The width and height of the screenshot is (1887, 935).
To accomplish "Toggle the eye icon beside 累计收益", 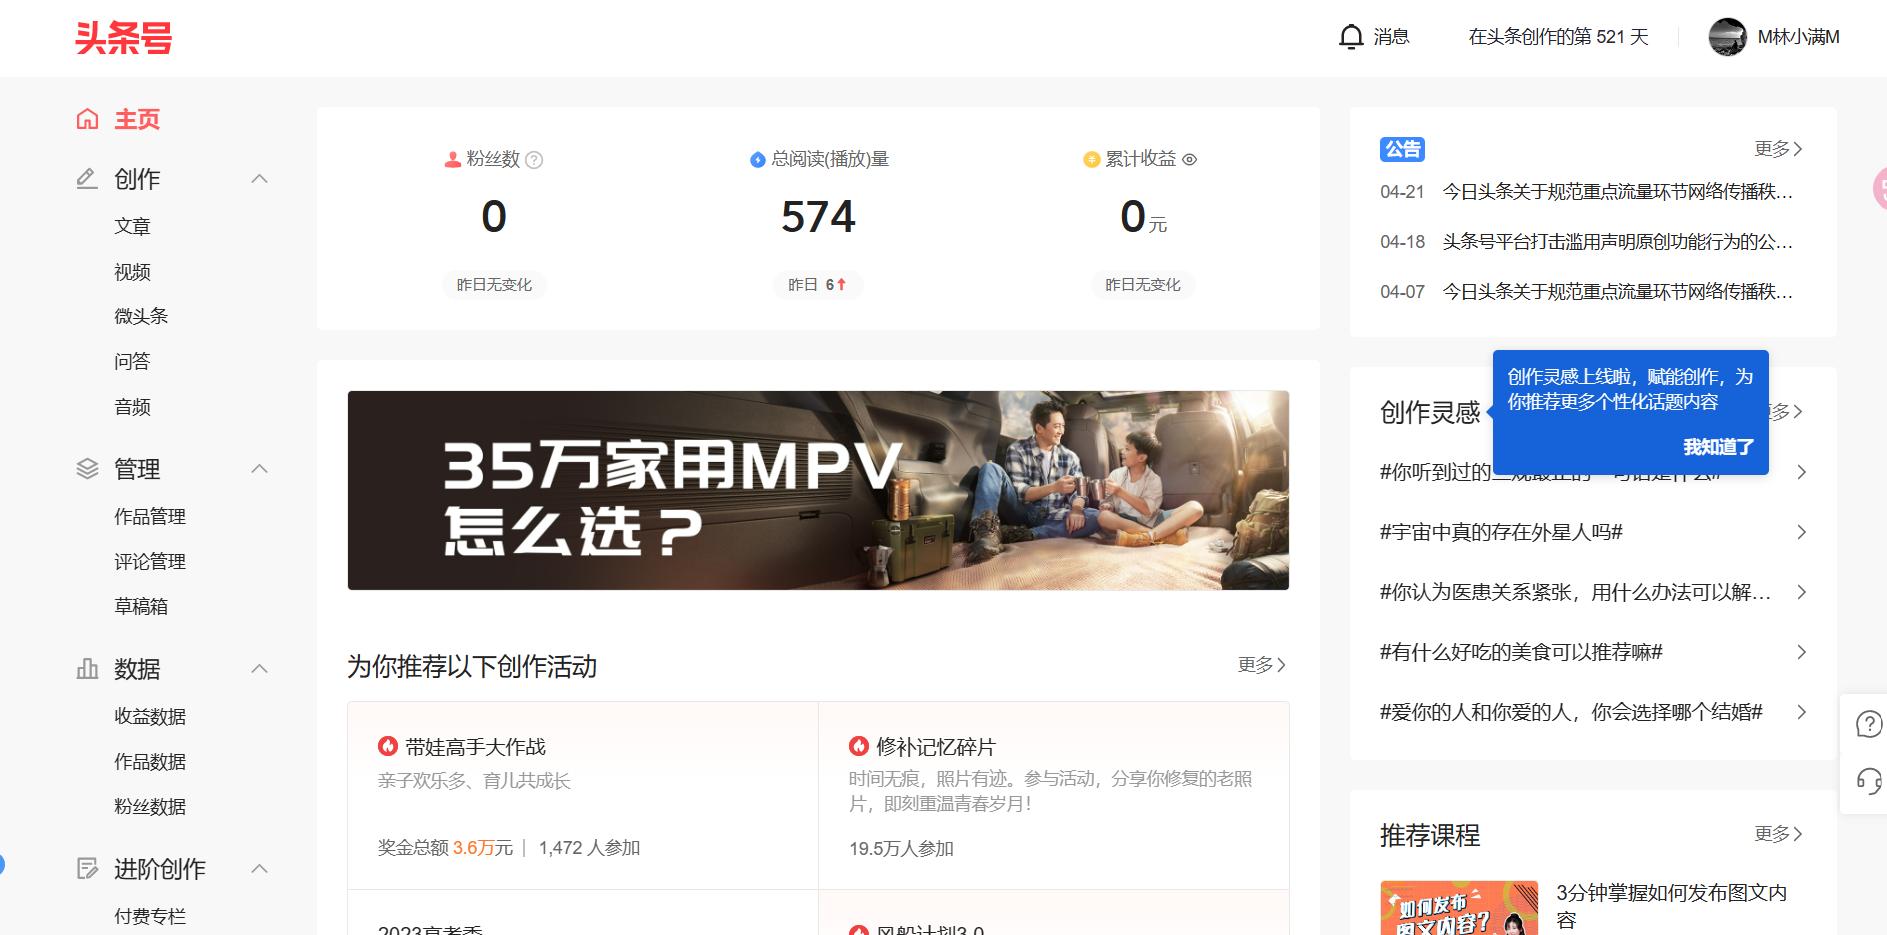I will pyautogui.click(x=1189, y=159).
